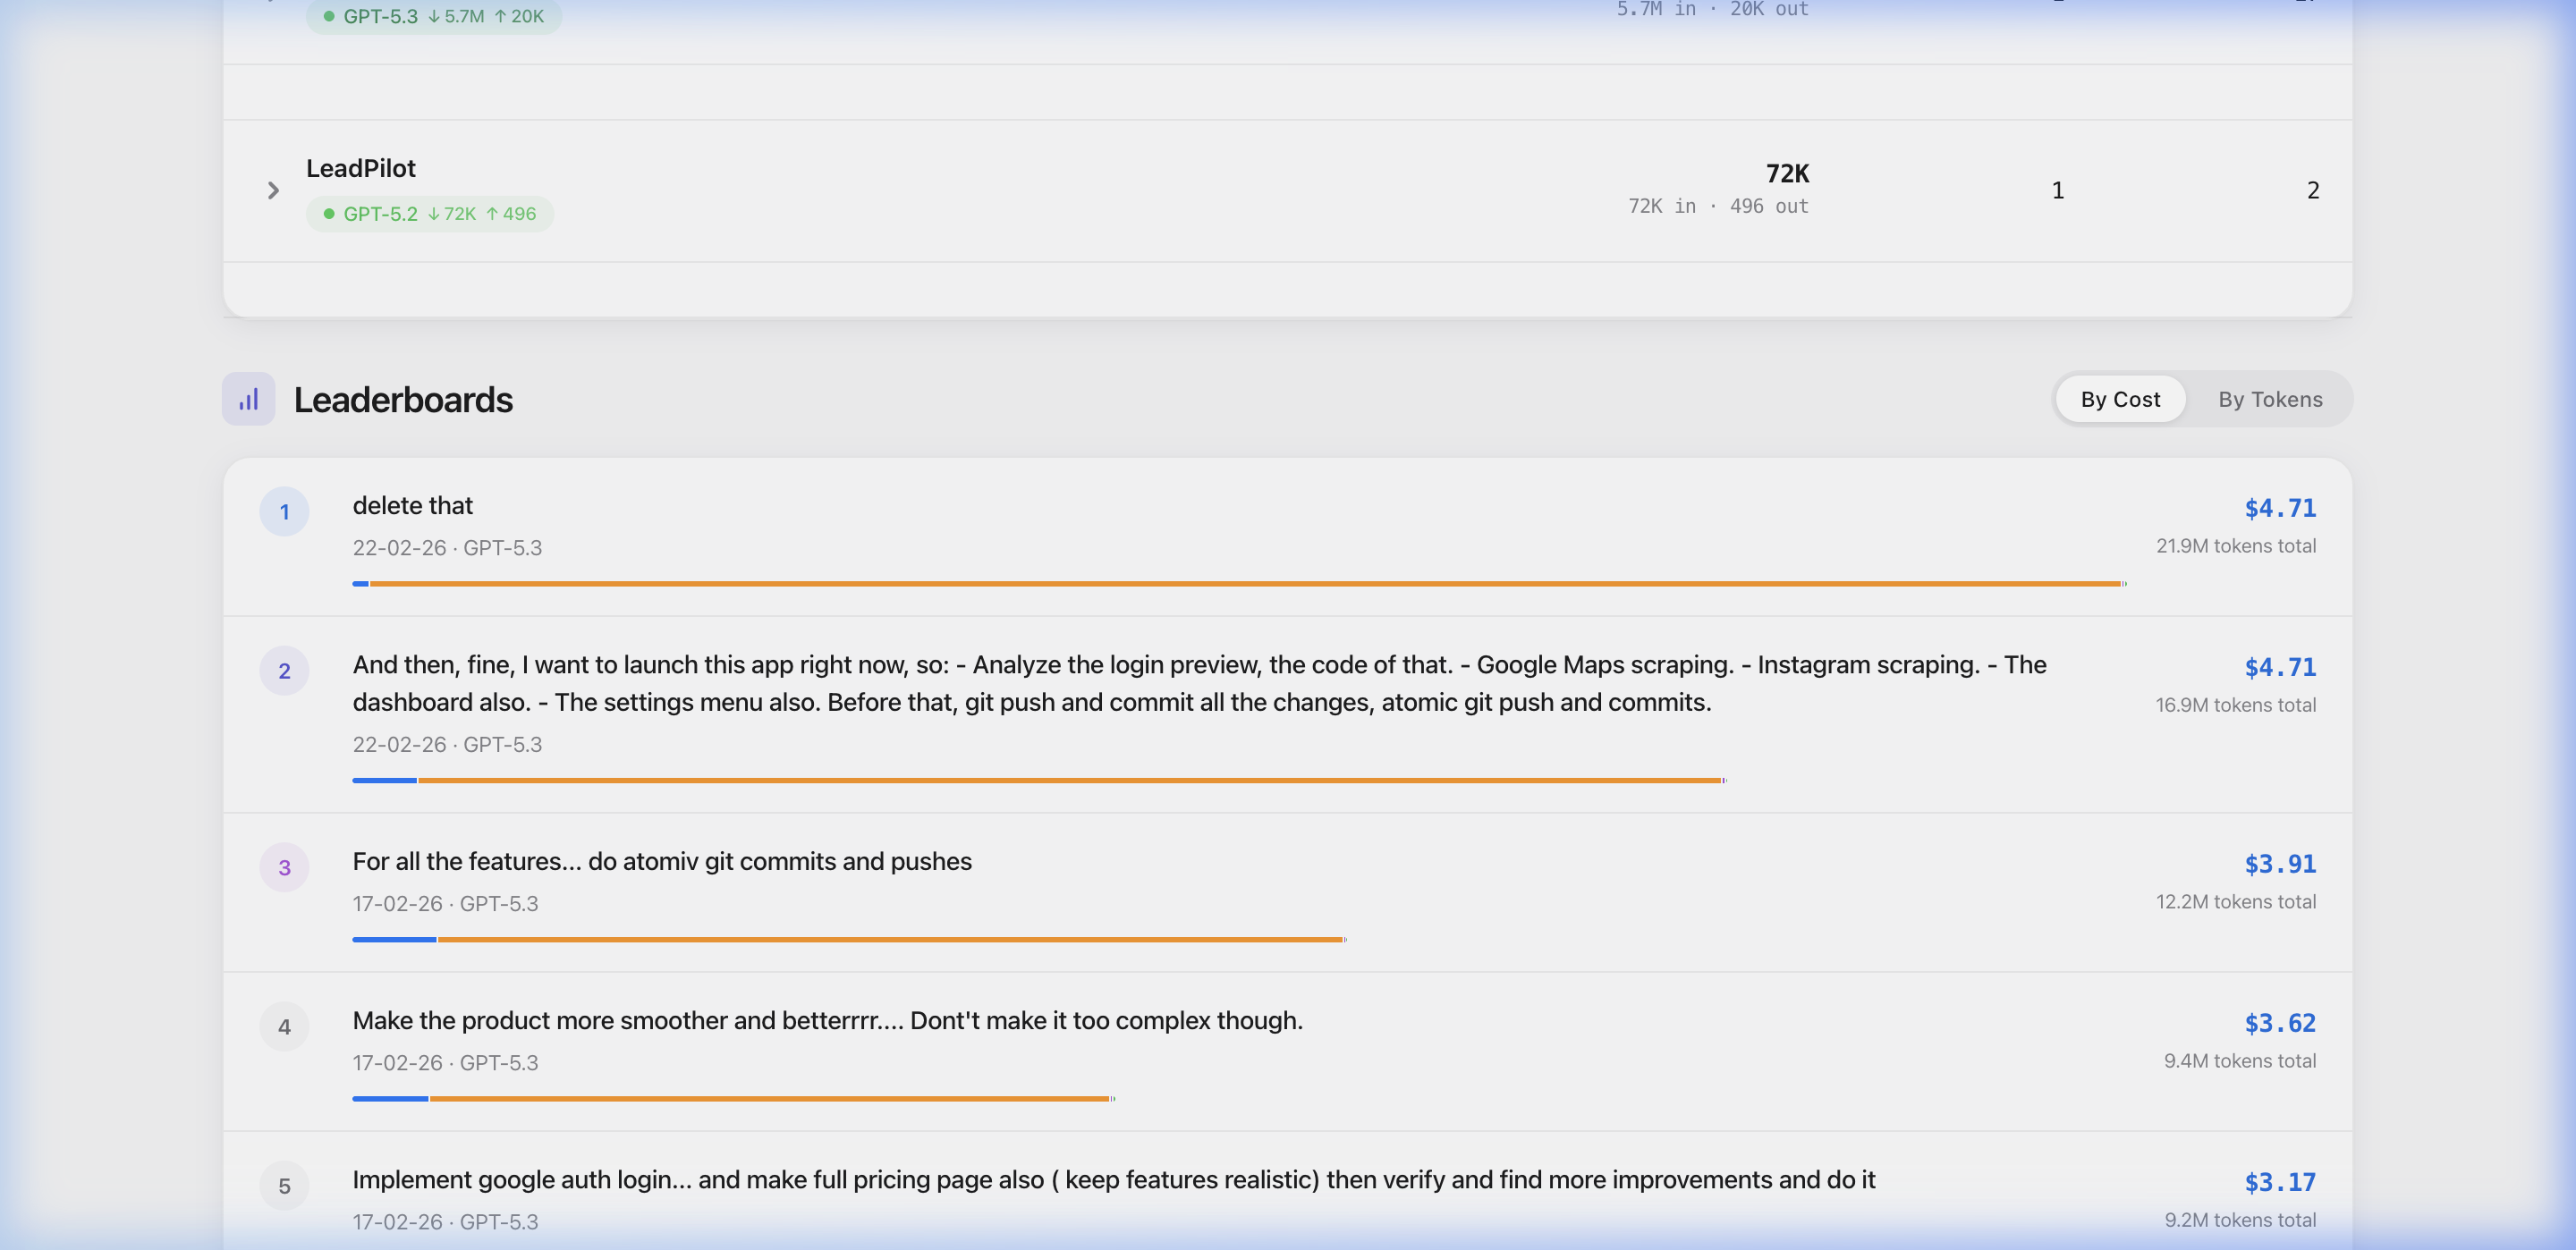
Task: Click the $4.71 cost of 'delete that'
Action: pyautogui.click(x=2279, y=508)
